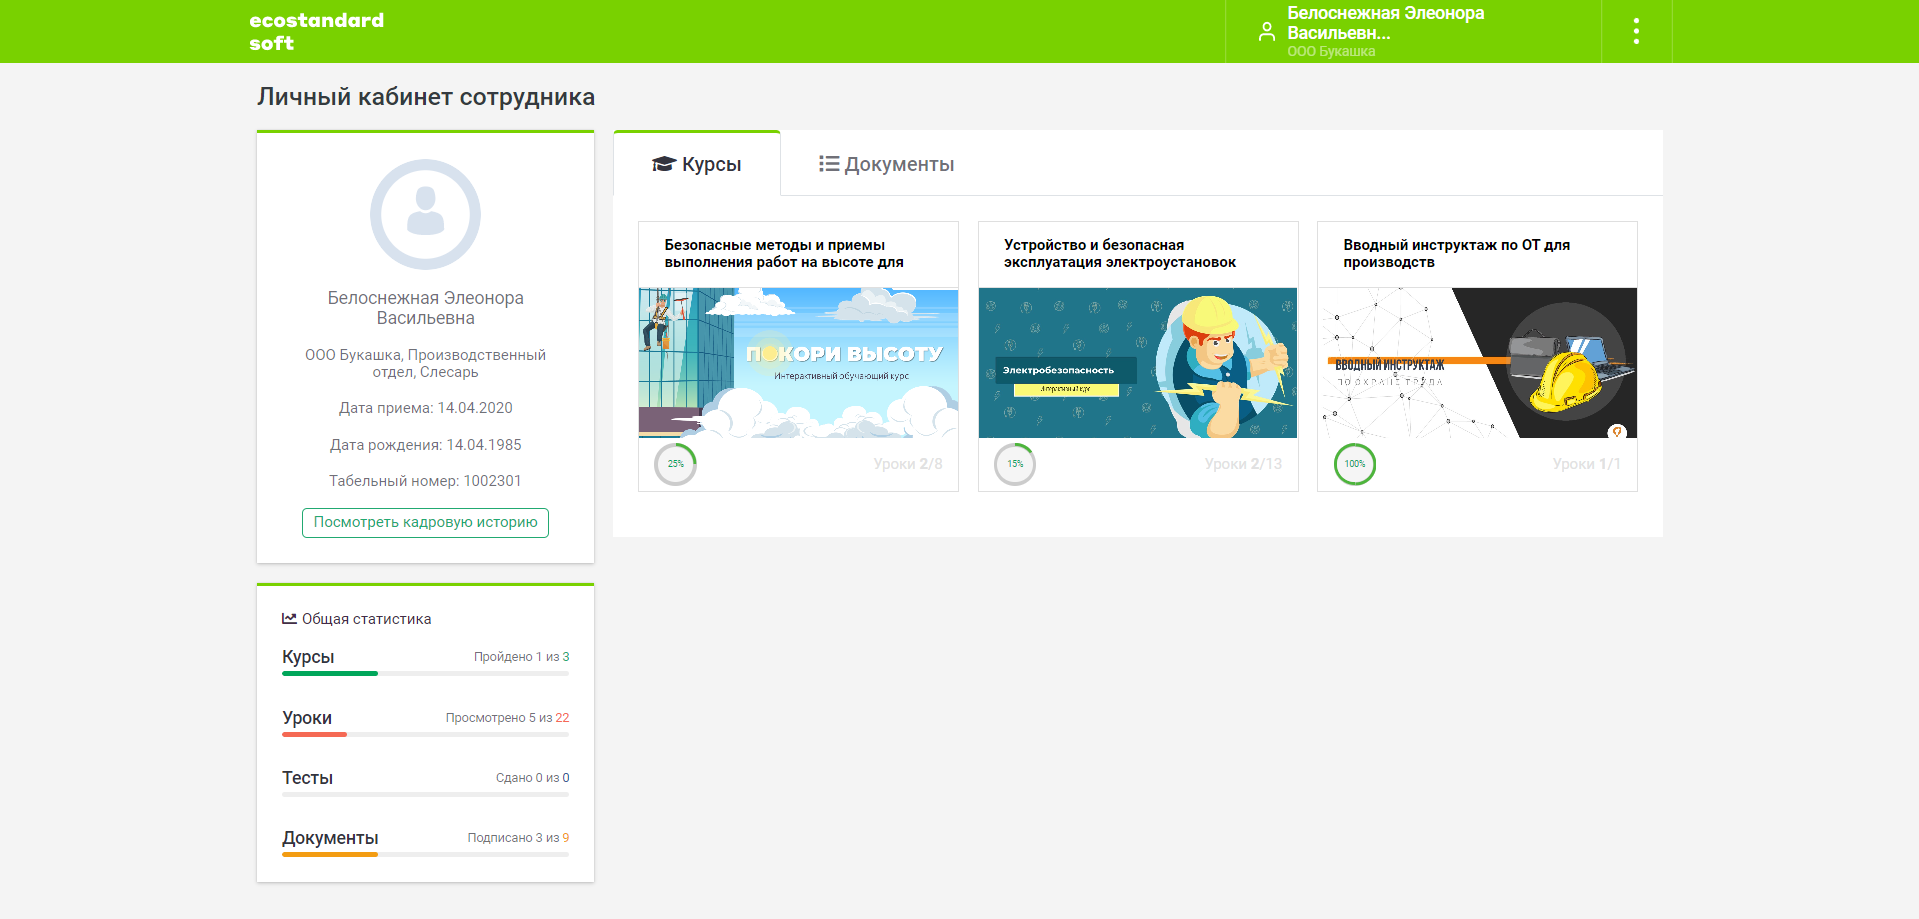Click the list icon on Документы tab
1919x919 pixels.
(829, 163)
